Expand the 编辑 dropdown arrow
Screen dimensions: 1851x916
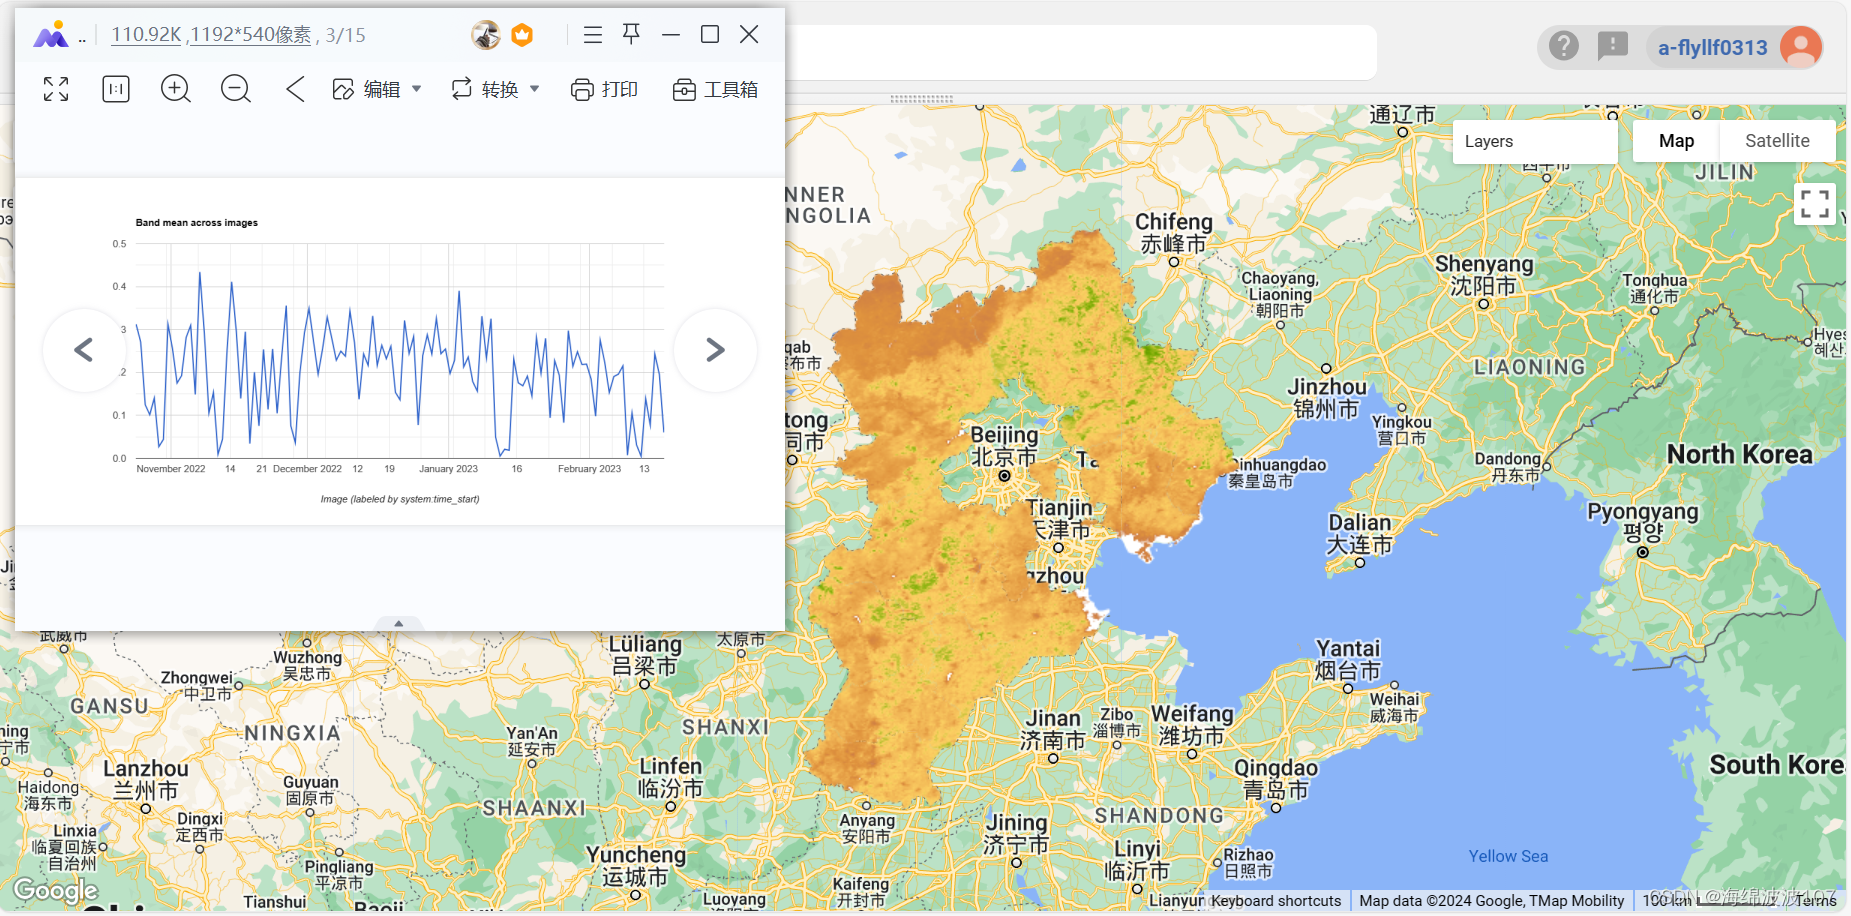[417, 89]
